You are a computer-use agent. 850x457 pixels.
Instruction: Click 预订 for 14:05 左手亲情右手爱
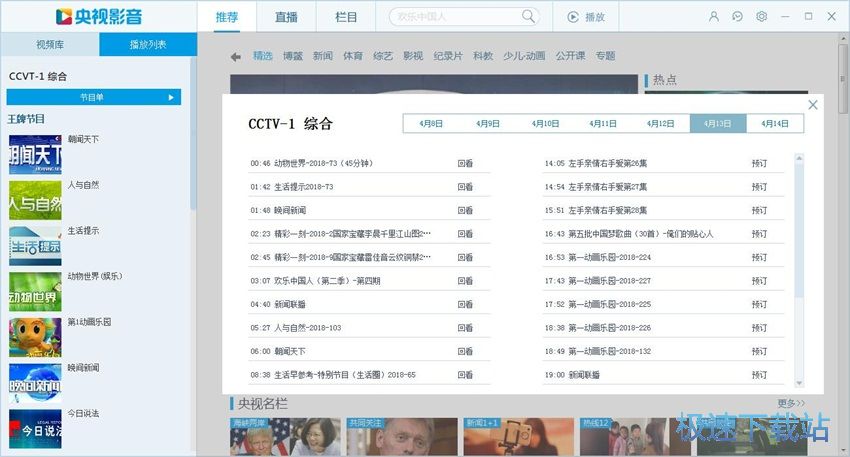click(759, 163)
